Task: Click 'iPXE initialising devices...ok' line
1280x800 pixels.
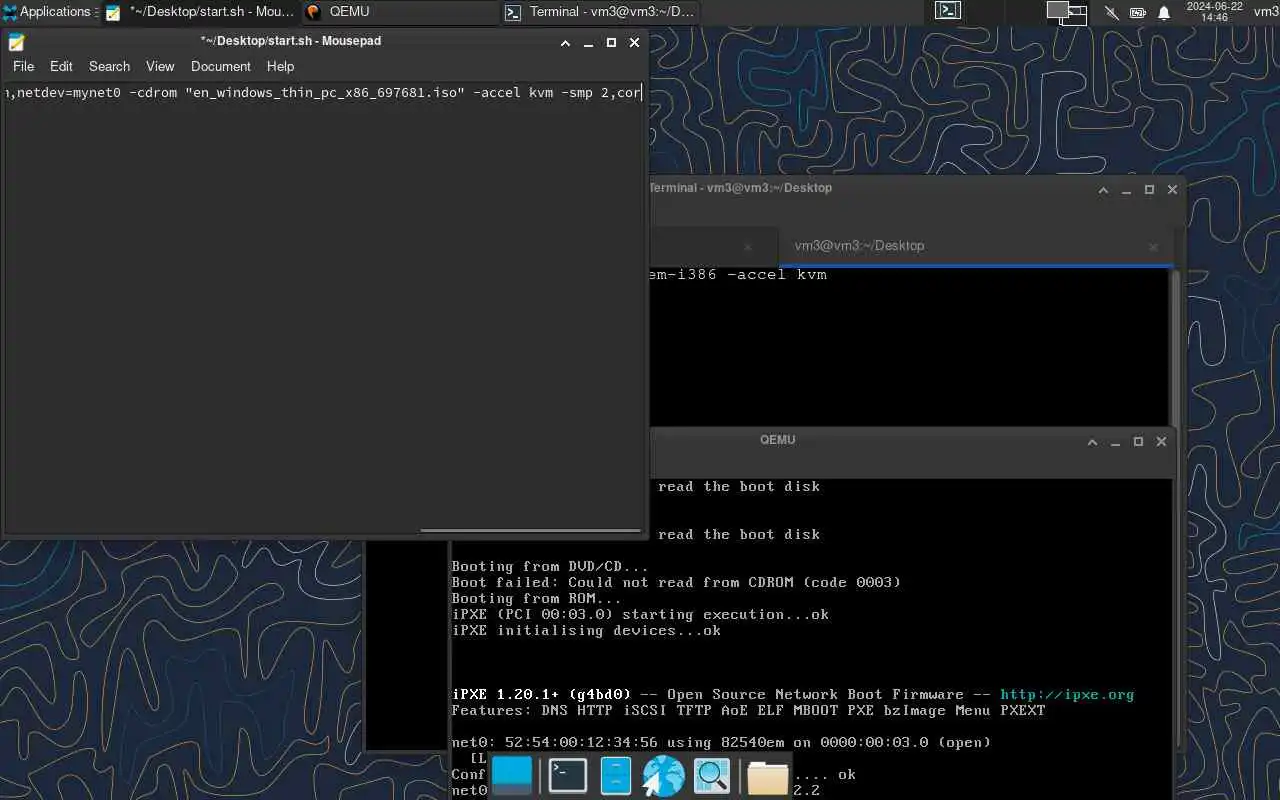Action: [x=586, y=630]
